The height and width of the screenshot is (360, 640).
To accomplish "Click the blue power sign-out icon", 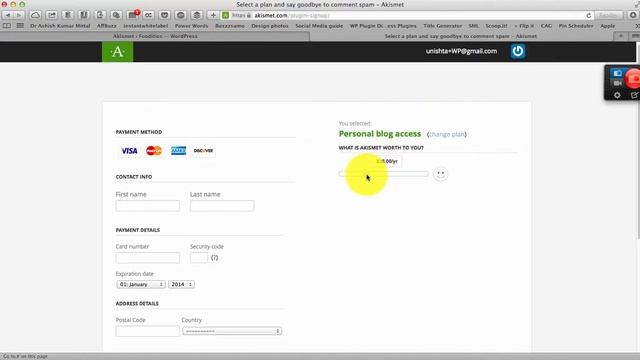I will [x=518, y=51].
